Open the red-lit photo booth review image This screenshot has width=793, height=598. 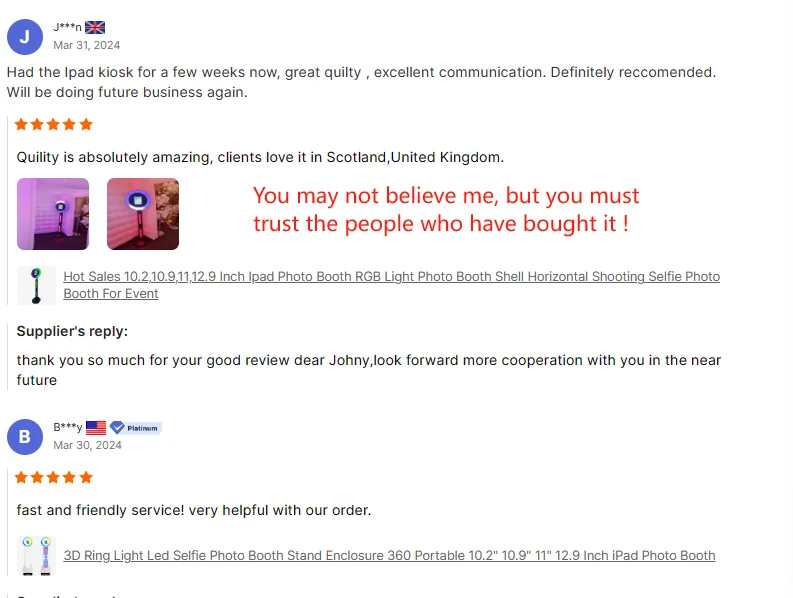tap(143, 214)
